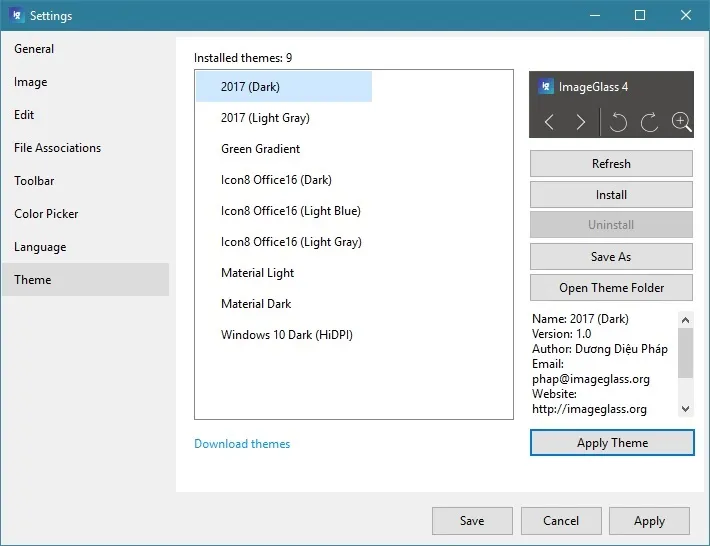Viewport: 710px width, 546px height.
Task: Click the Version: 1.0 line
Action: (x=561, y=334)
